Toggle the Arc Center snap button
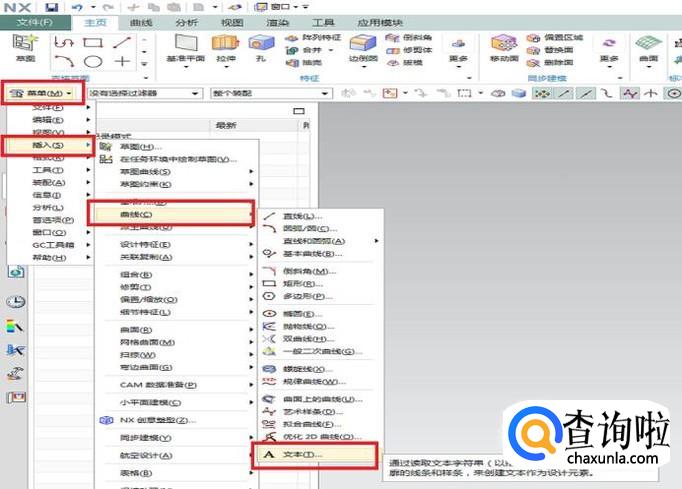 pyautogui.click(x=673, y=93)
